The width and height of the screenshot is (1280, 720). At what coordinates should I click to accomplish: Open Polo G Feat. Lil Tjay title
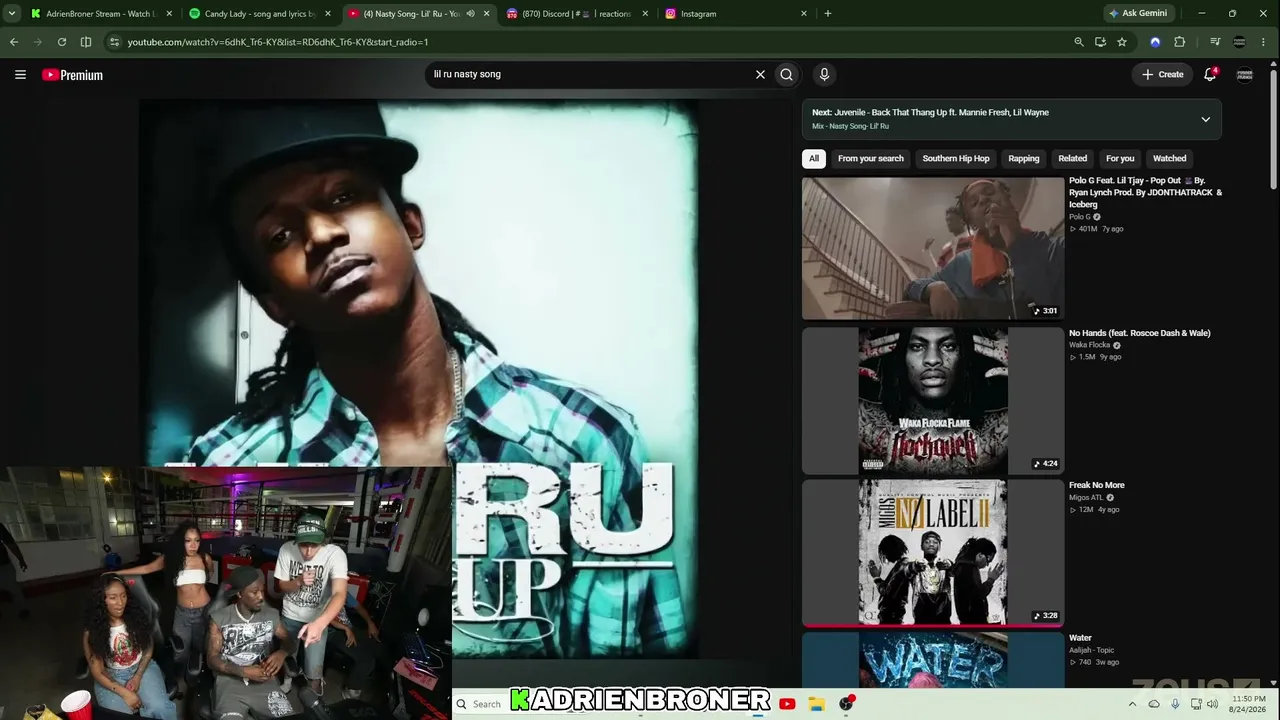[1145, 192]
